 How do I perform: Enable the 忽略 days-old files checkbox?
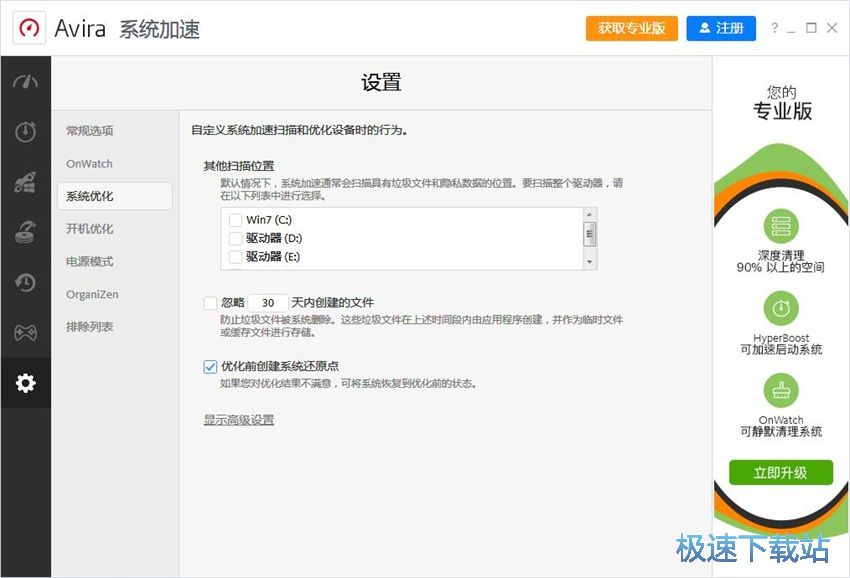(x=210, y=303)
